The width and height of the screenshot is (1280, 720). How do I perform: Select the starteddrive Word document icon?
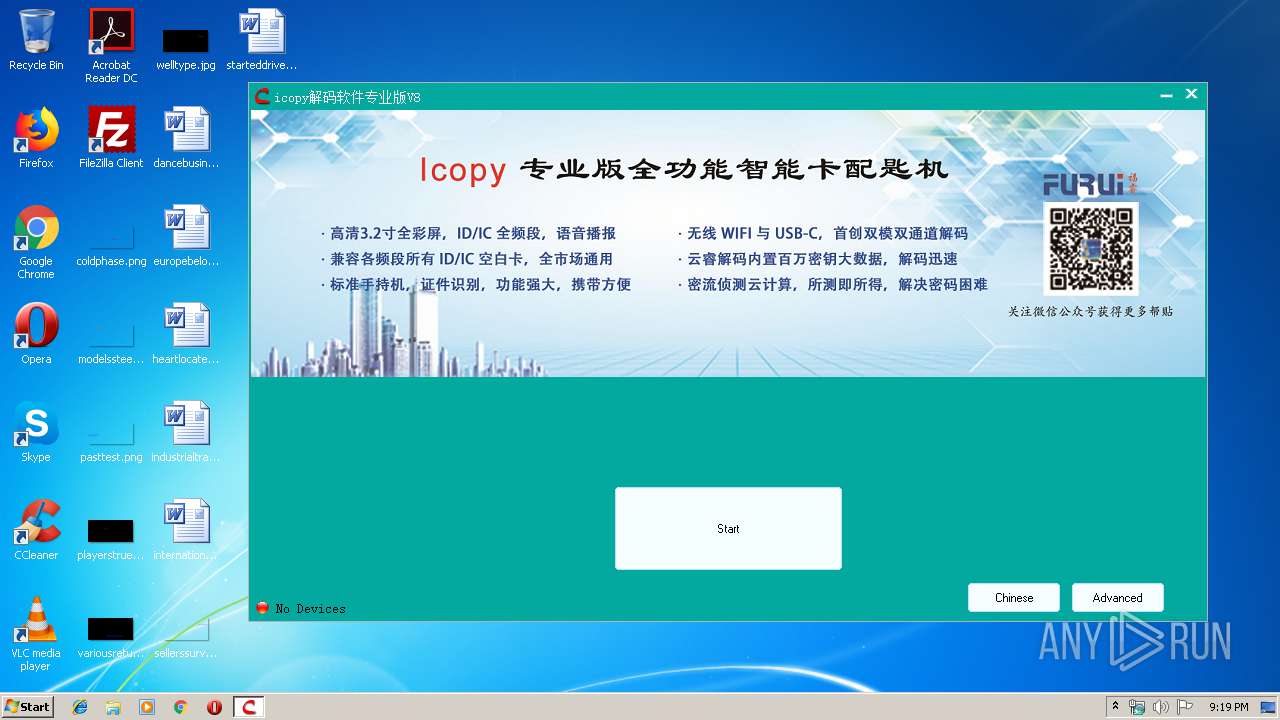262,40
